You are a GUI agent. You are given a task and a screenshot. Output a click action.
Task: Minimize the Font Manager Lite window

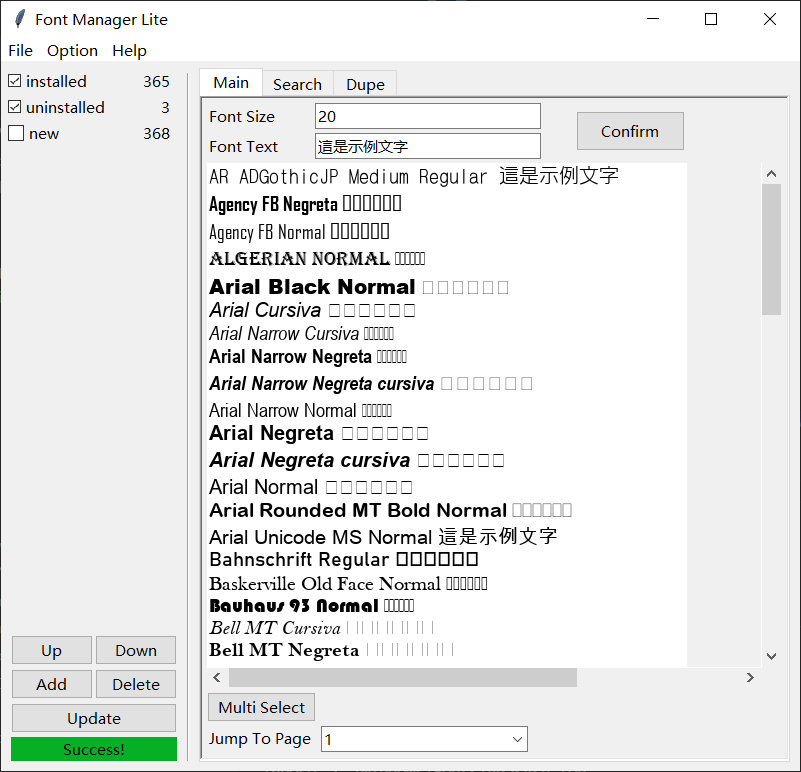click(x=653, y=19)
